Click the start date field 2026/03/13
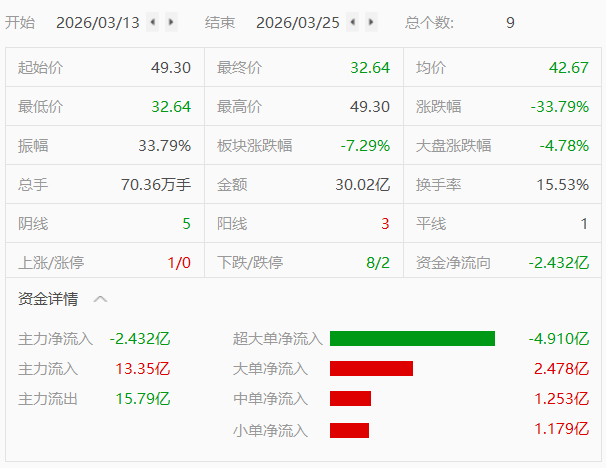606x468 pixels. click(x=97, y=23)
